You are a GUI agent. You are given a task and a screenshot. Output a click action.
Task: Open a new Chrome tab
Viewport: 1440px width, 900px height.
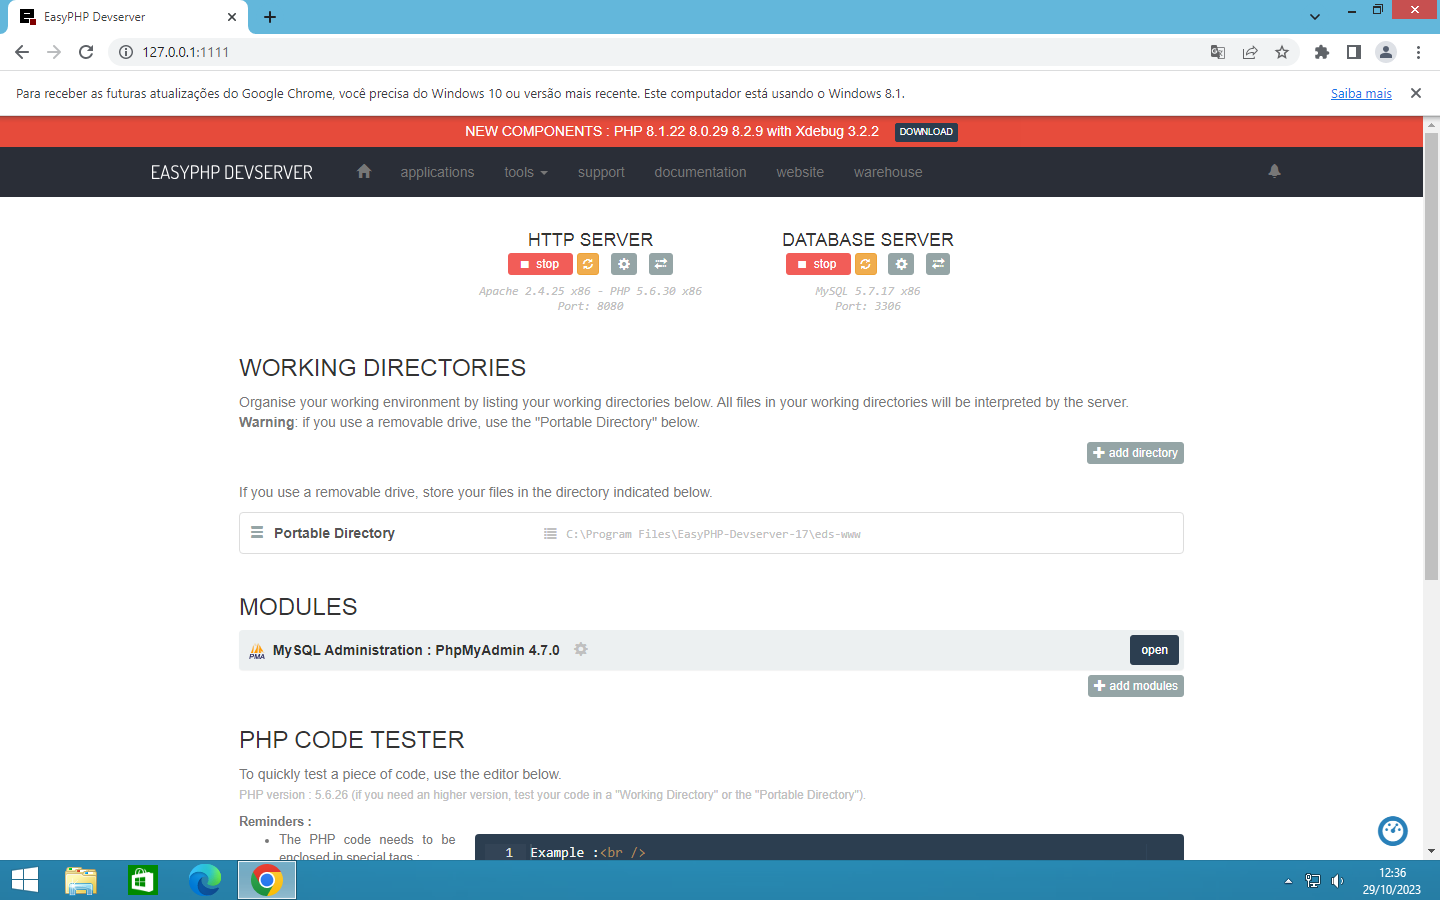pyautogui.click(x=270, y=17)
